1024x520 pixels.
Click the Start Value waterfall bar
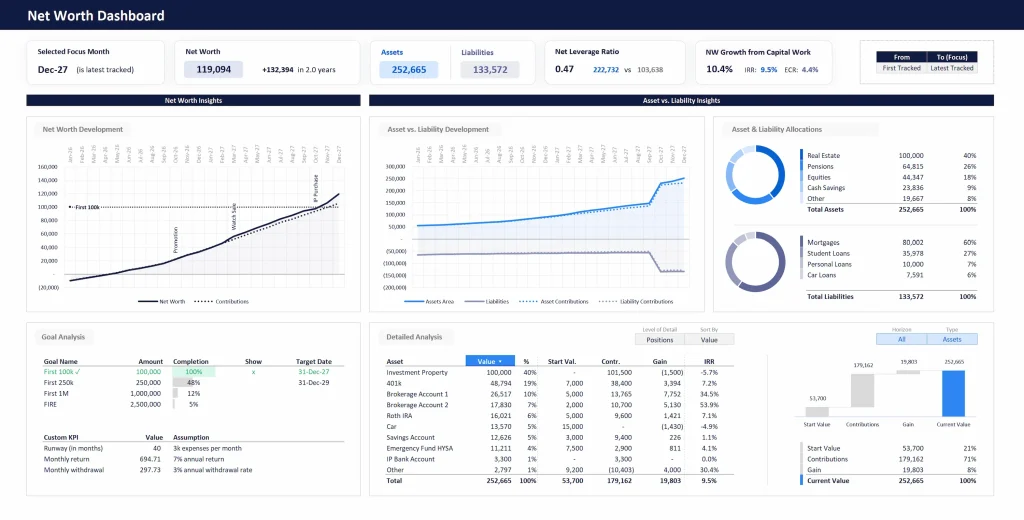click(817, 411)
